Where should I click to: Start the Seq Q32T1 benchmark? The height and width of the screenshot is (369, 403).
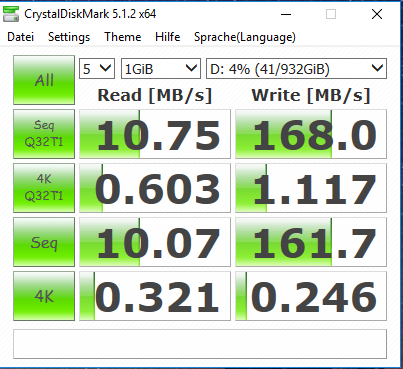coord(44,134)
